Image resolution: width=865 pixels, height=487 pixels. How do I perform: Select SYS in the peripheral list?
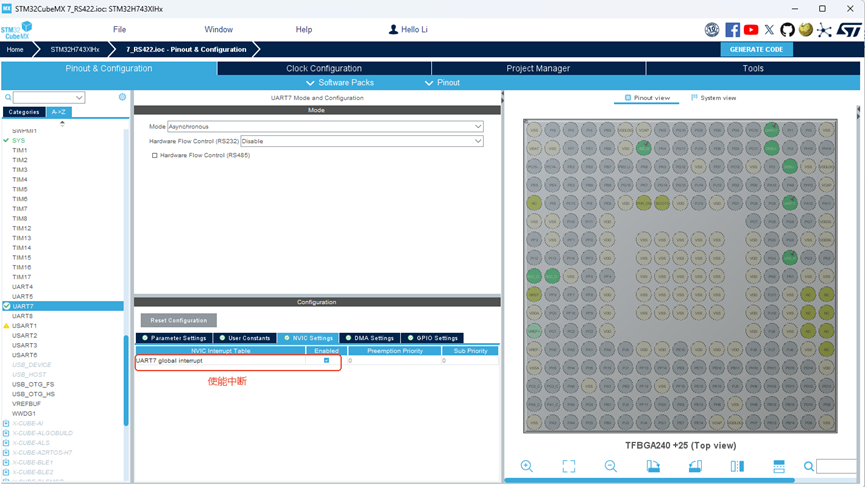[x=18, y=141]
